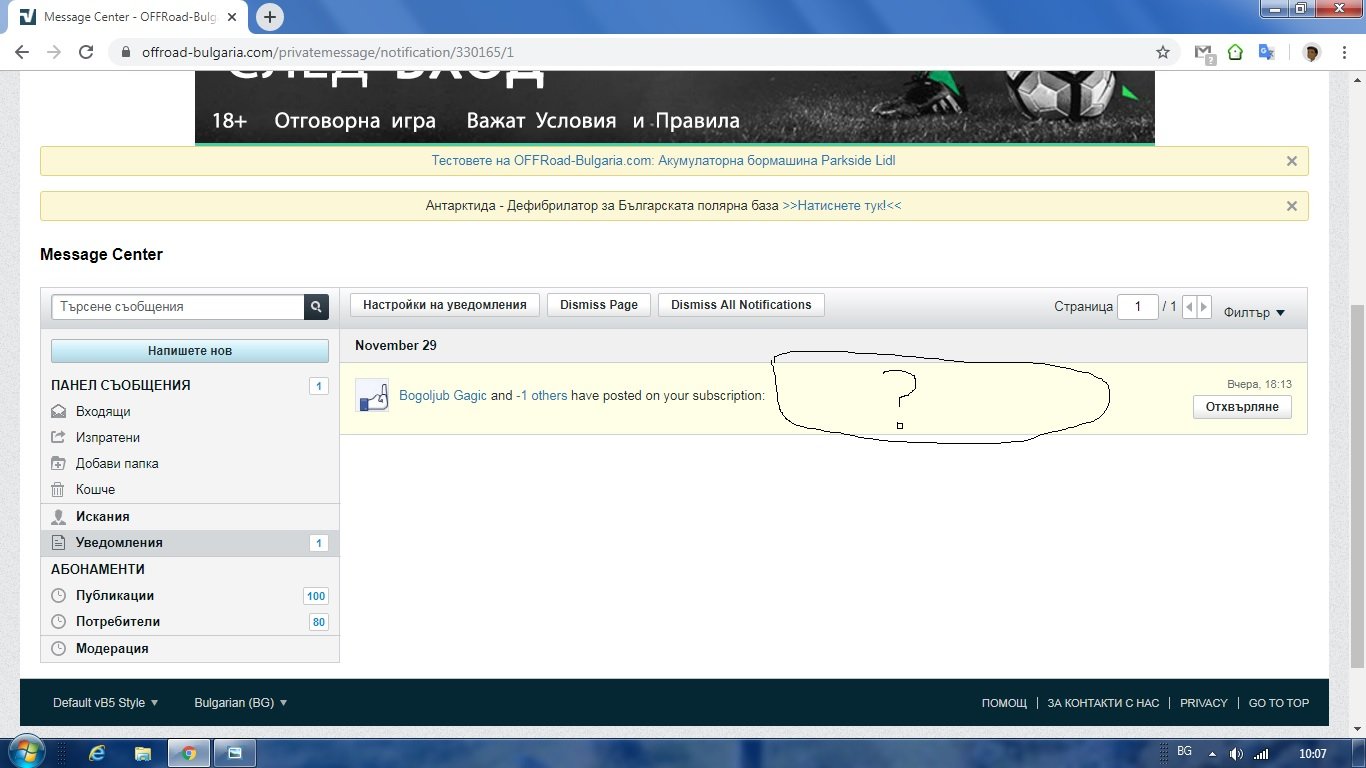Viewport: 1366px width, 768px height.
Task: Click the address bar URL
Action: tap(328, 52)
